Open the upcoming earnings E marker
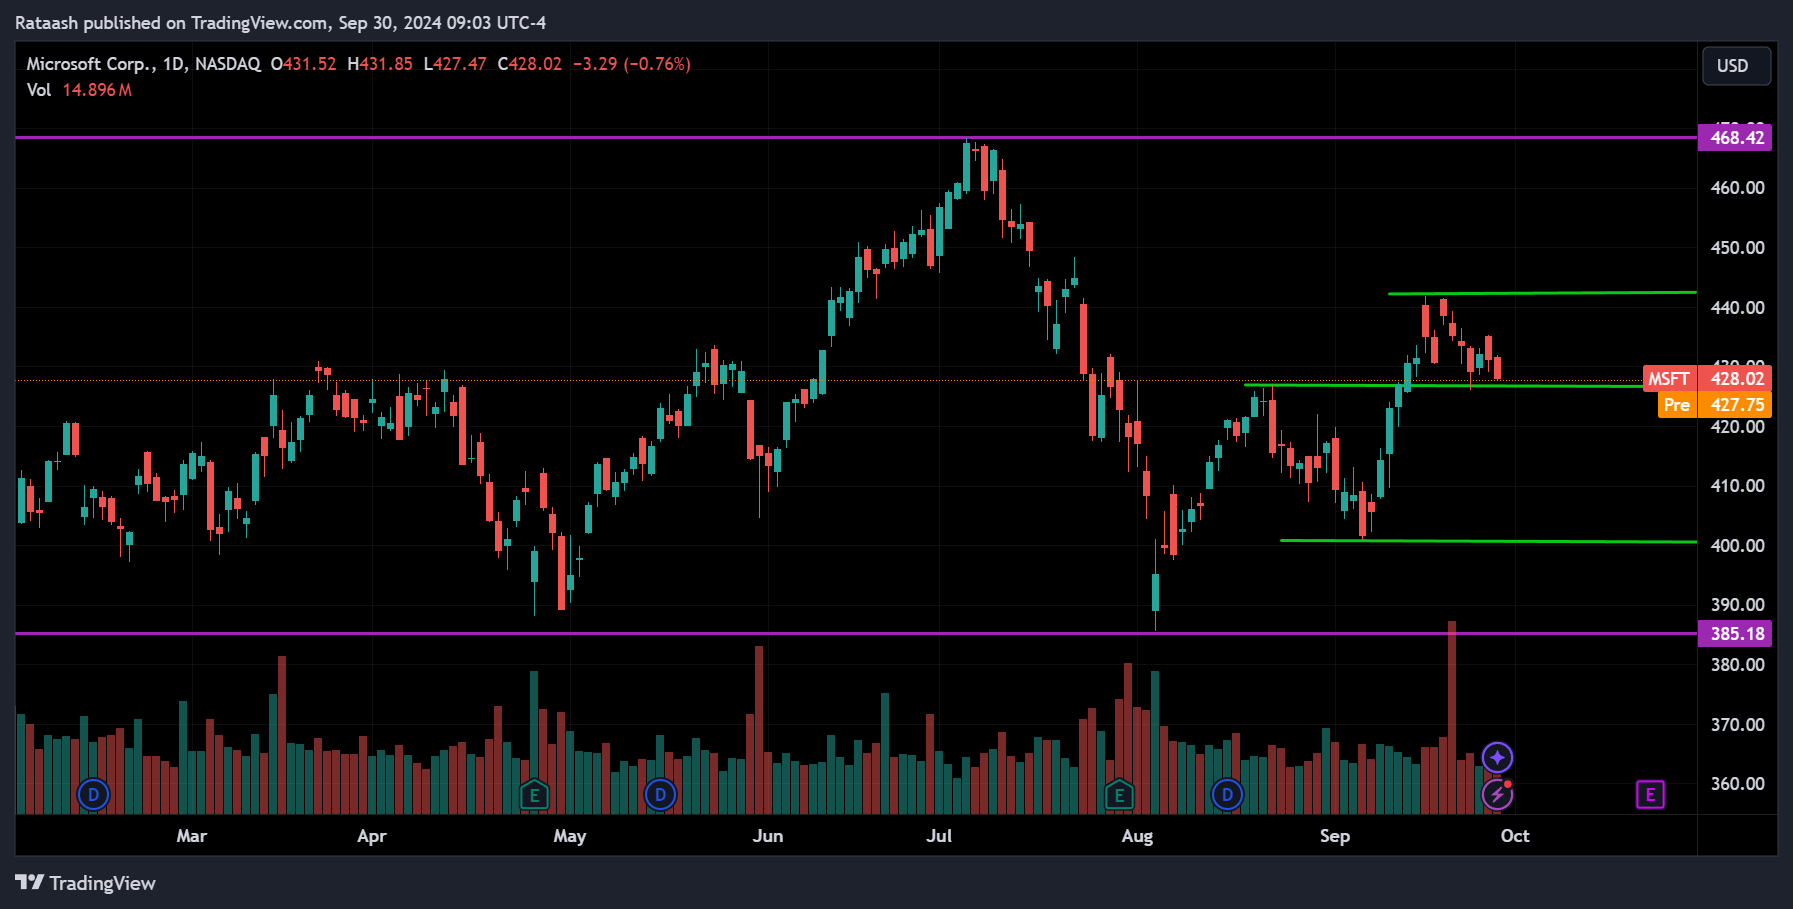 click(x=1650, y=795)
